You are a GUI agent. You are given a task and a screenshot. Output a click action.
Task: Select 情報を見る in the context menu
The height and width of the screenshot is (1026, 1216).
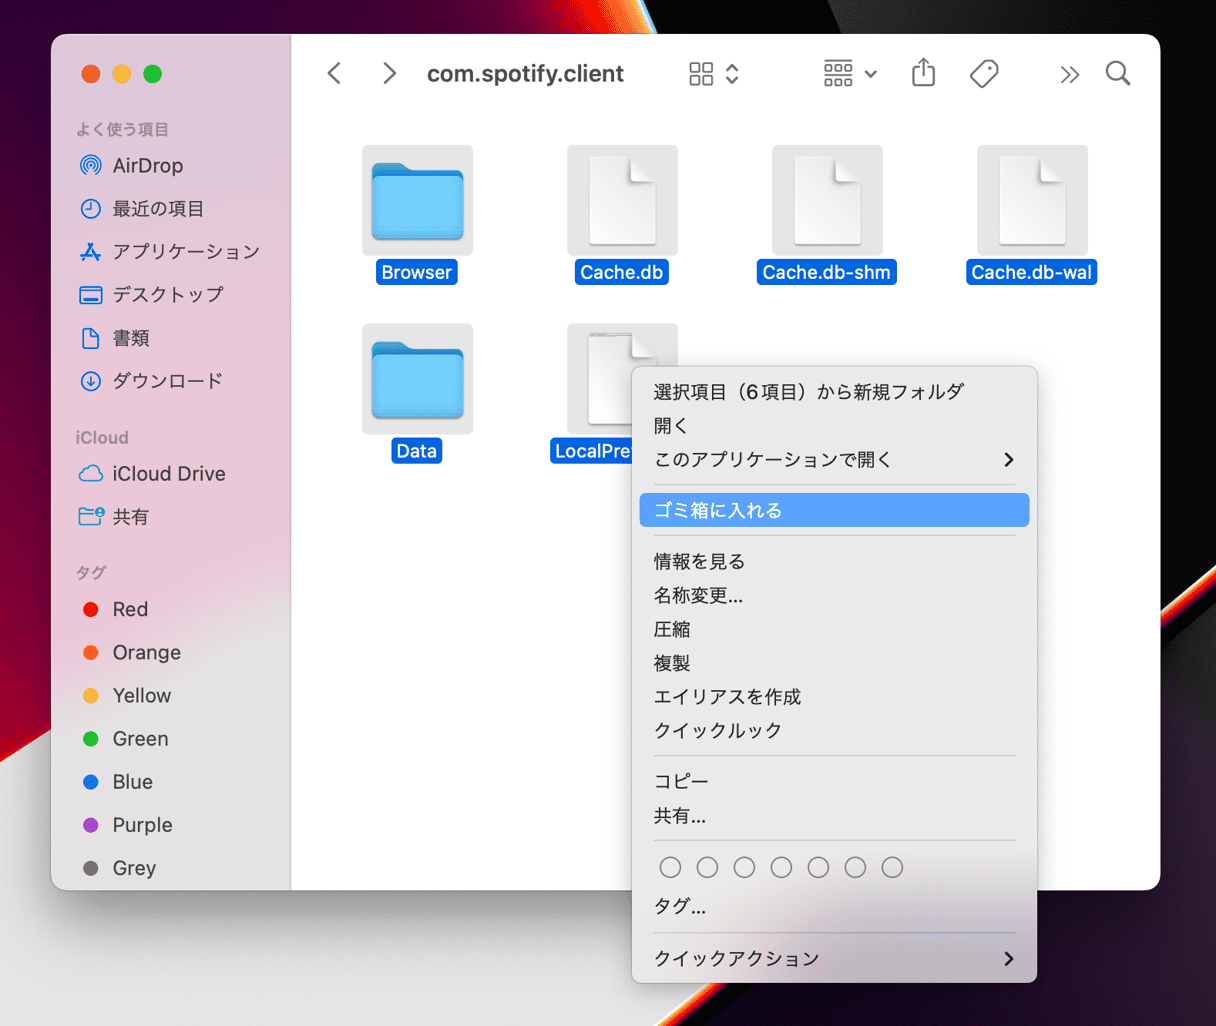(x=700, y=562)
